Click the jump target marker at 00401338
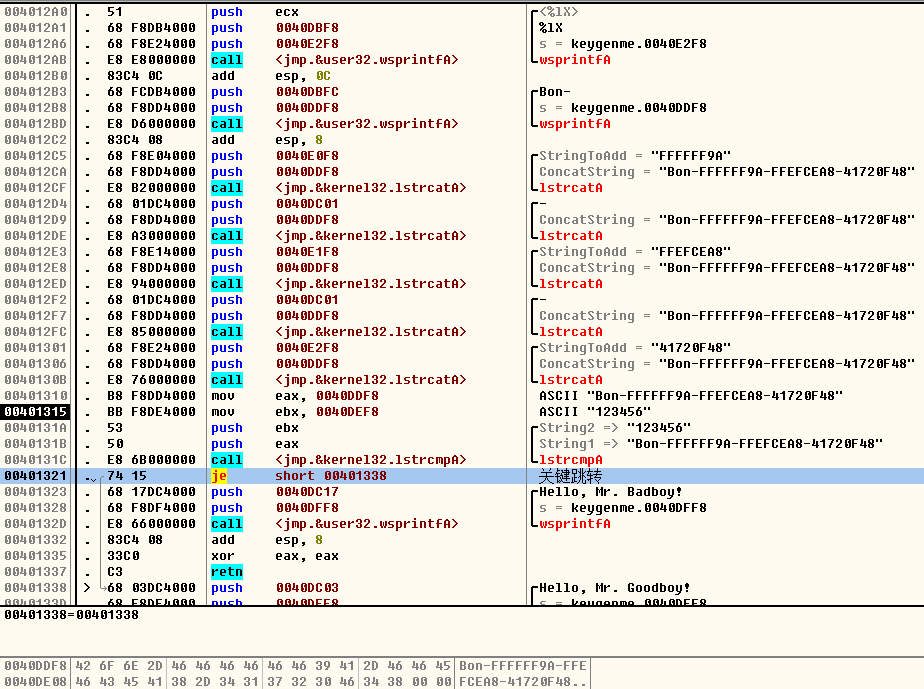Viewport: 924px width, 689px height. pos(87,588)
